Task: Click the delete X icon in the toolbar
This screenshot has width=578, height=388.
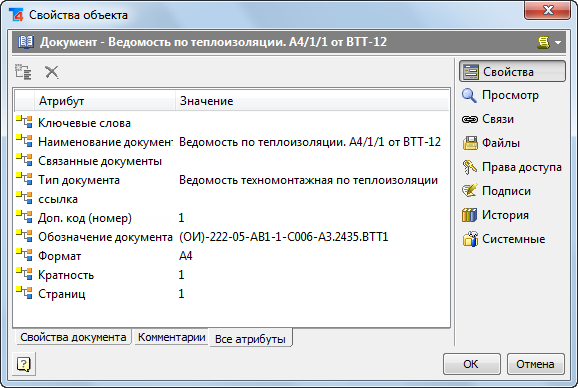Action: (52, 72)
